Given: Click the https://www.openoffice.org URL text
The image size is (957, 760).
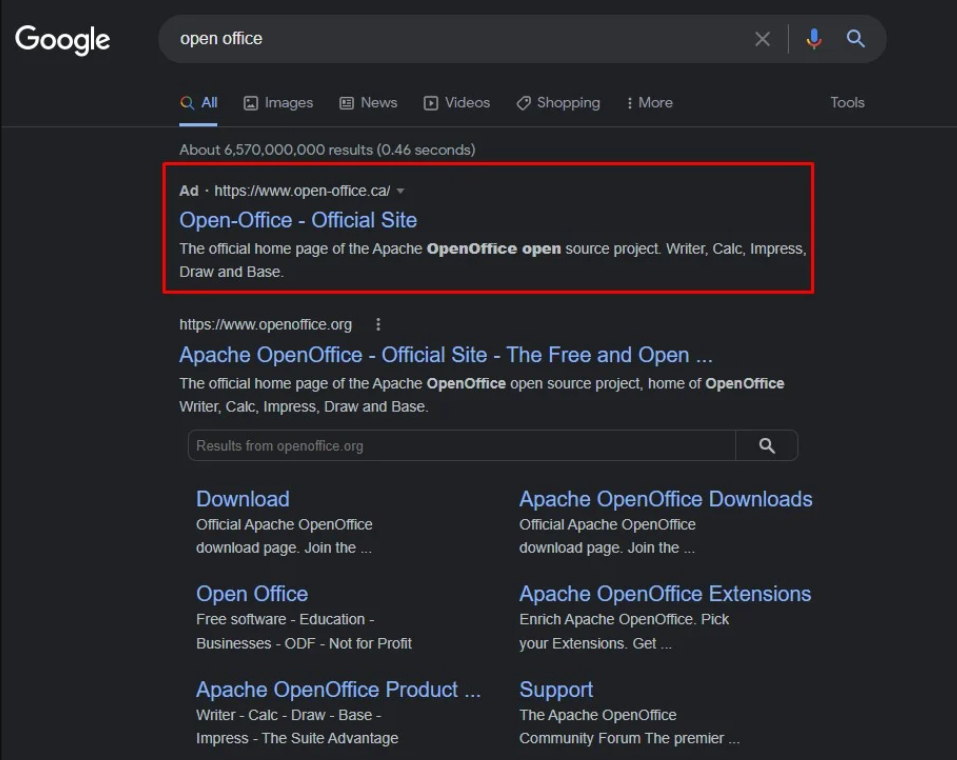Looking at the screenshot, I should 265,325.
